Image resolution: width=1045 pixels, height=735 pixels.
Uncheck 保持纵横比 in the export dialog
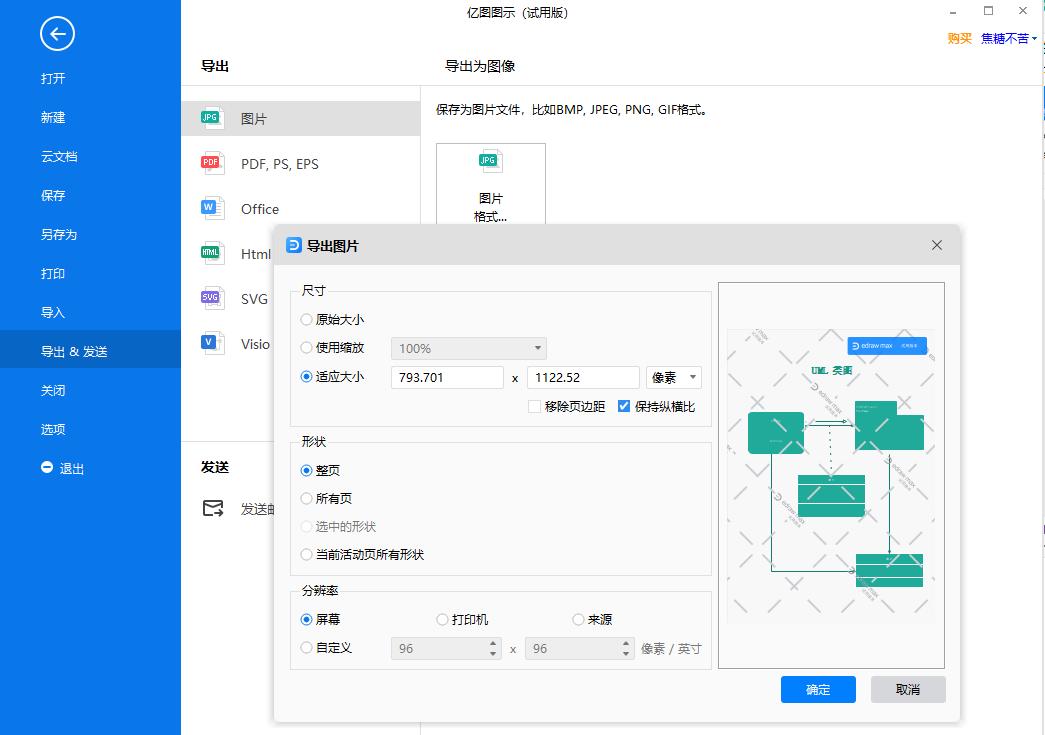tap(625, 406)
